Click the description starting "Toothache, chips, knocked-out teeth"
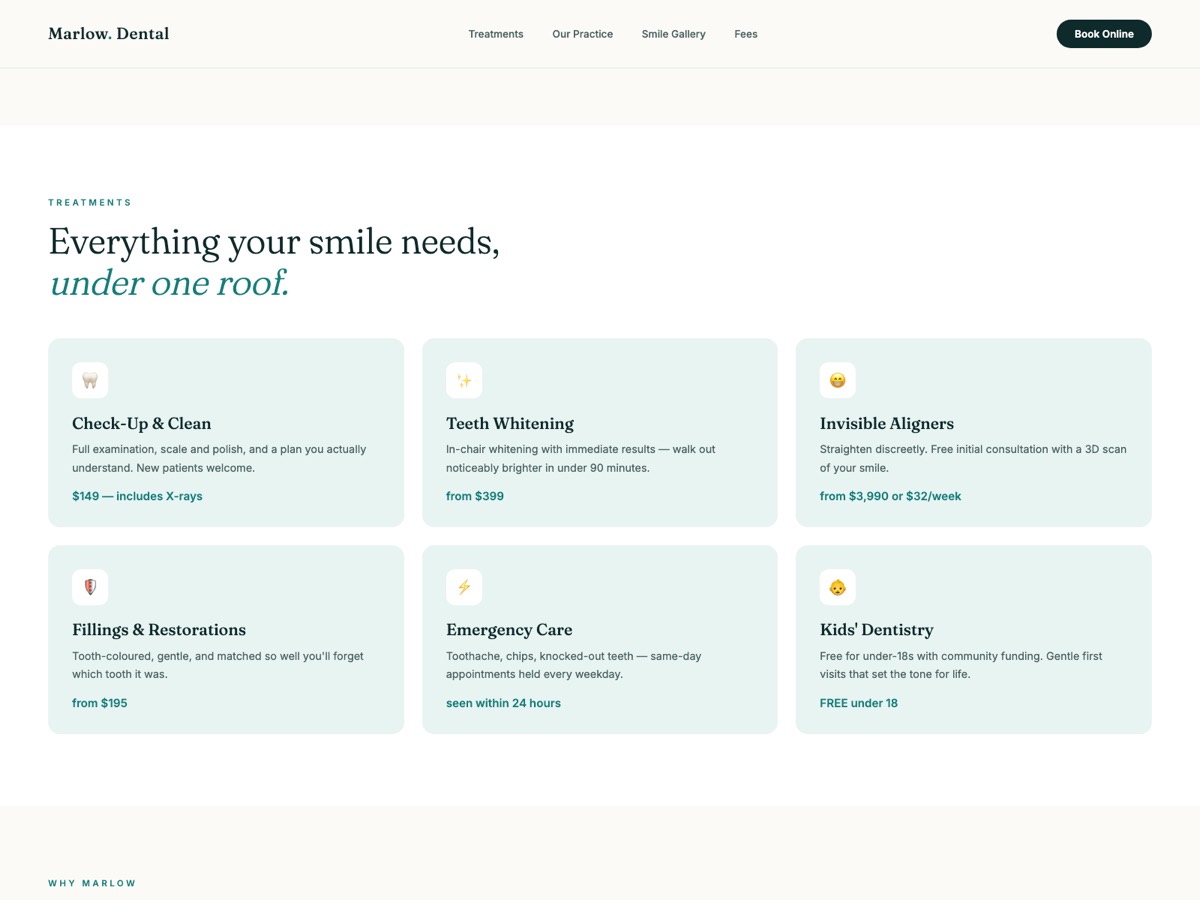 [574, 666]
